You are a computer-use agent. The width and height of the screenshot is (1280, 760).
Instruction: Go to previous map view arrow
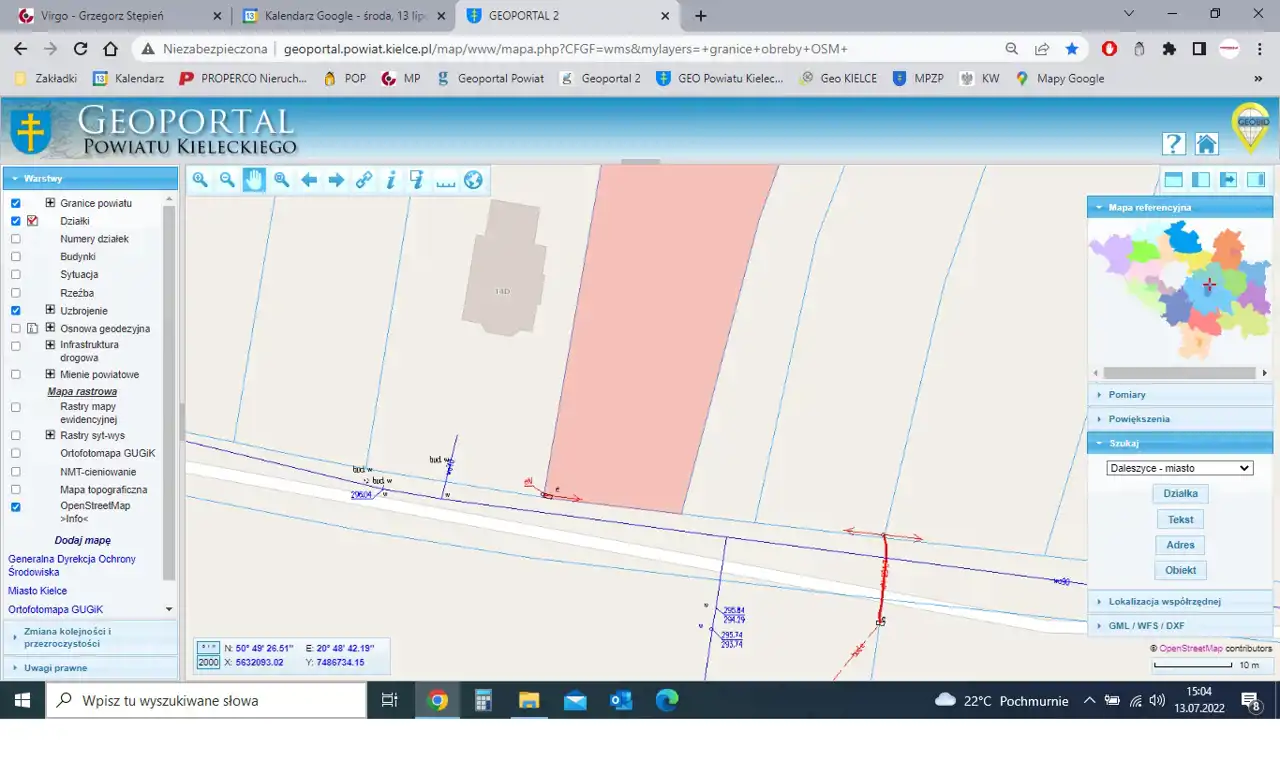point(309,180)
